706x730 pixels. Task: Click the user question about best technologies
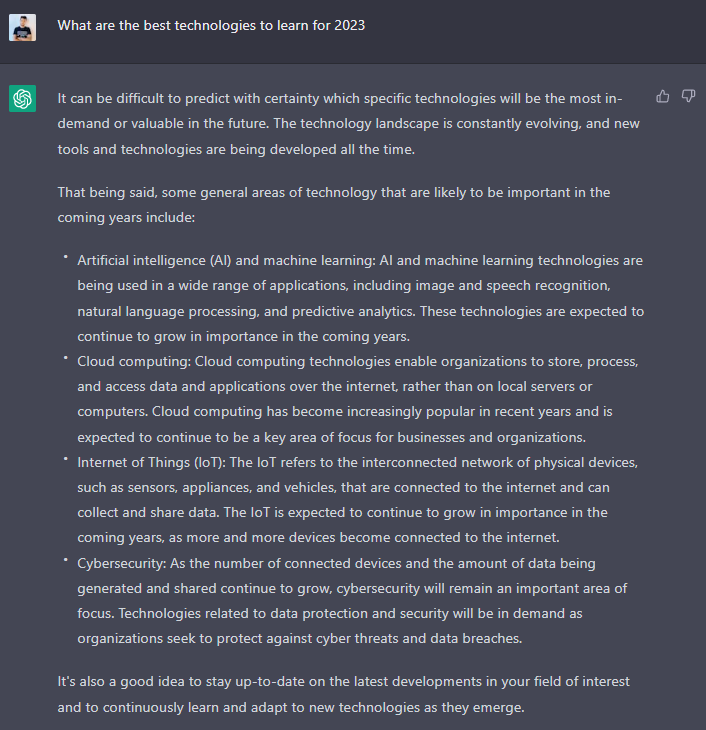(x=211, y=26)
